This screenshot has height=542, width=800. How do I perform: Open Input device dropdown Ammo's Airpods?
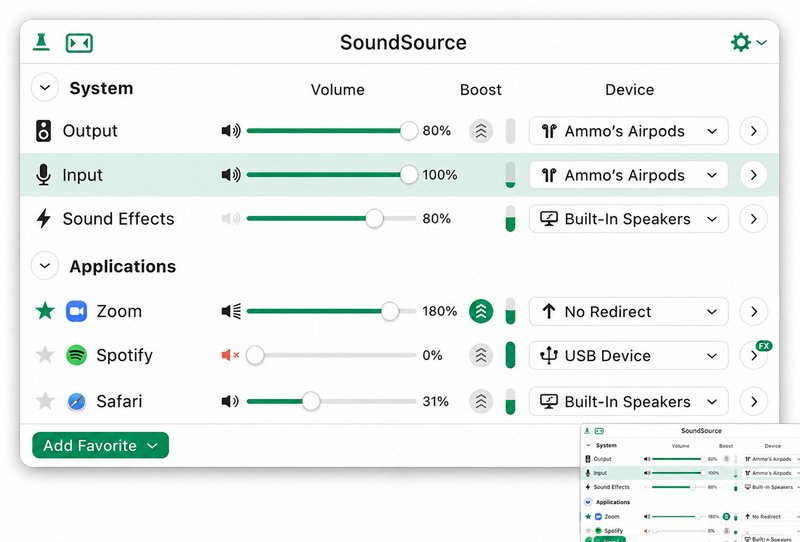[629, 175]
